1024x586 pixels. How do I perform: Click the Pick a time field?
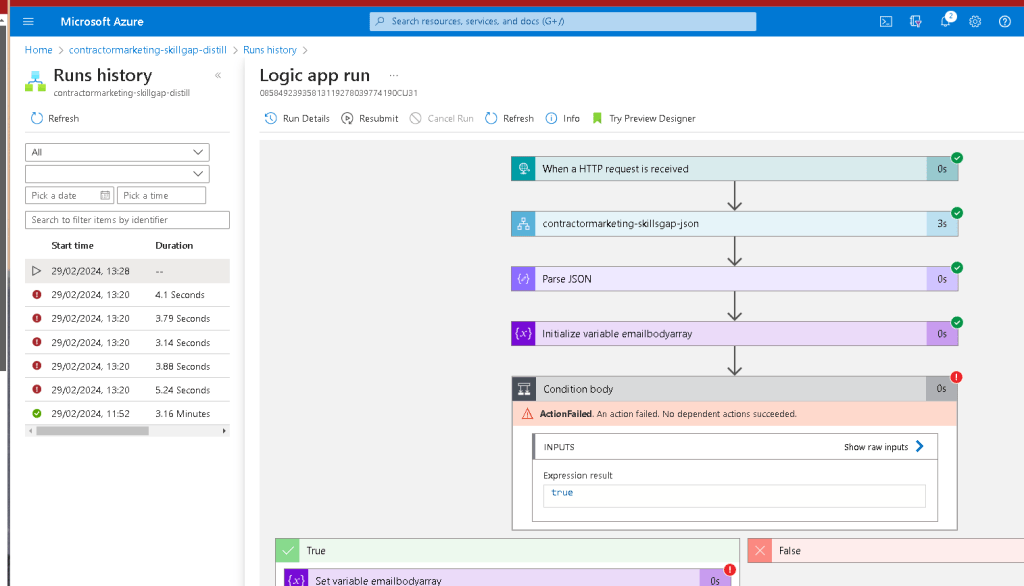pos(161,195)
